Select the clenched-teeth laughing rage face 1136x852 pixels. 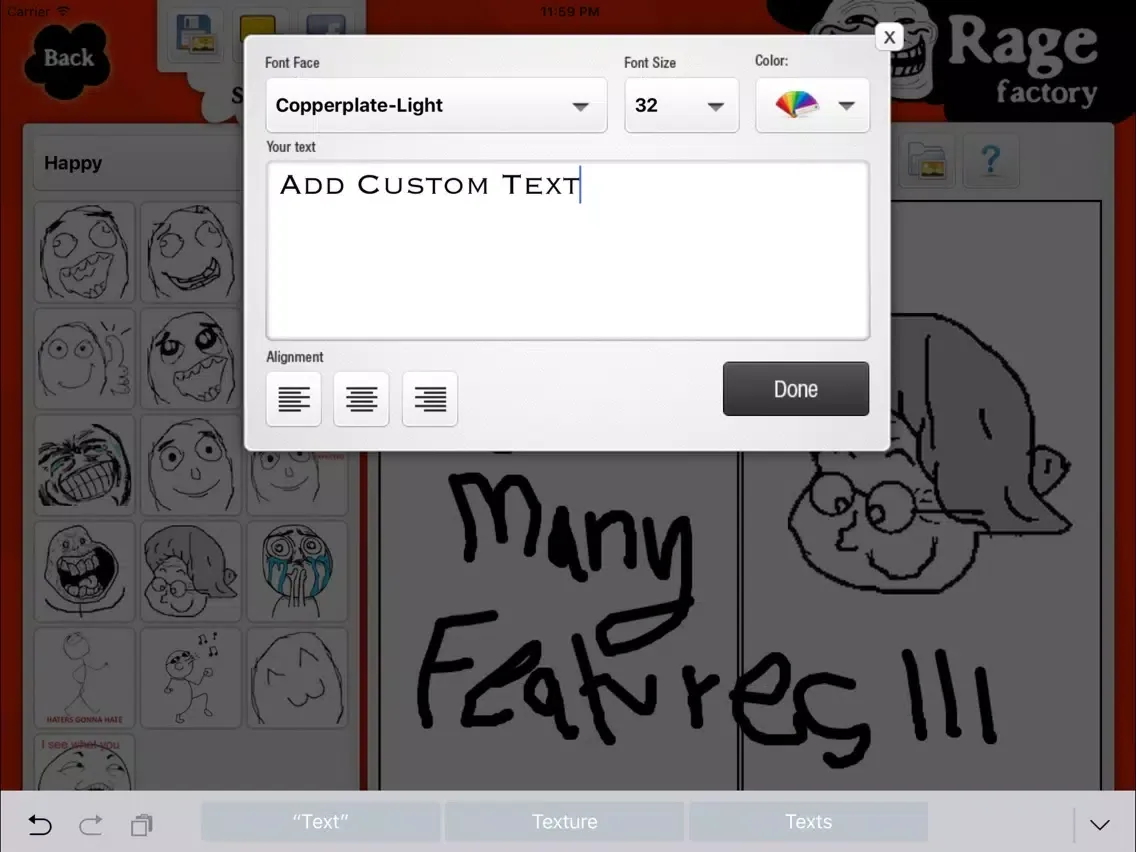pyautogui.click(x=85, y=465)
